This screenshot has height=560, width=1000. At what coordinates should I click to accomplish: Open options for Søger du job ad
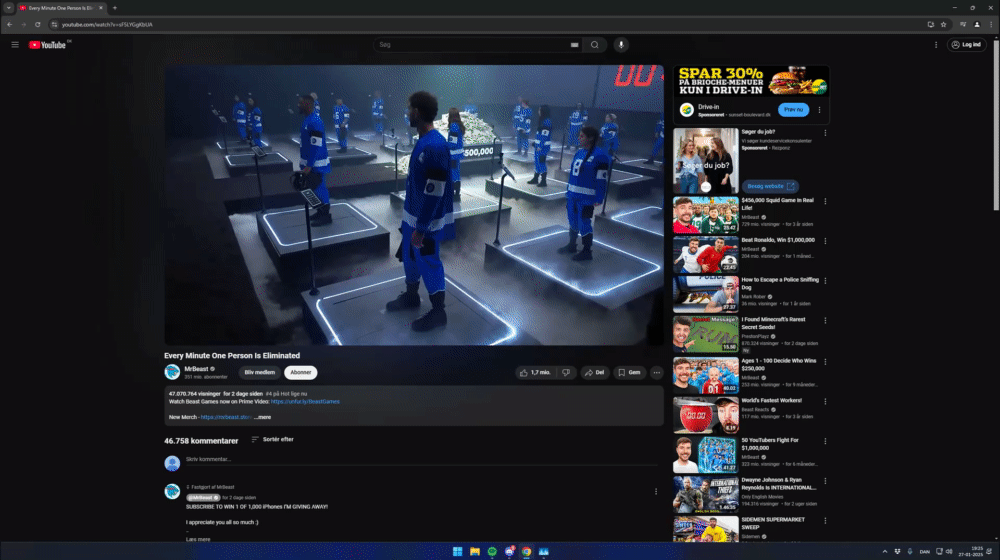pos(825,133)
